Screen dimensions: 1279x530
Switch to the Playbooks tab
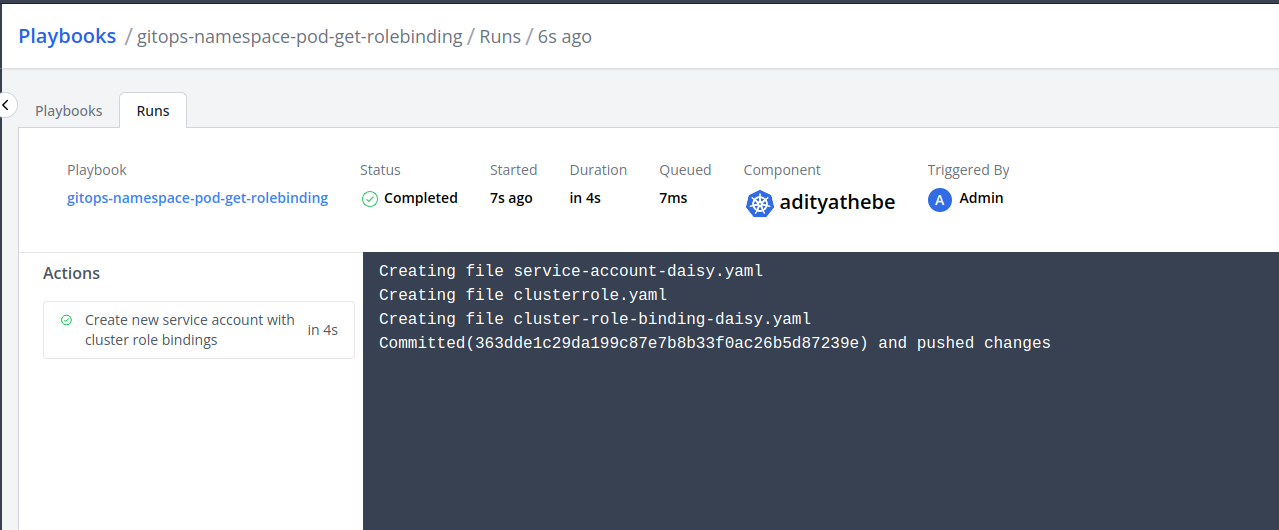(68, 111)
